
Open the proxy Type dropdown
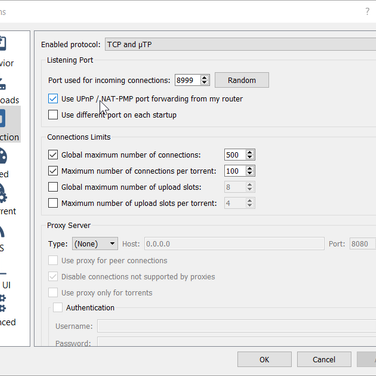[x=95, y=244]
